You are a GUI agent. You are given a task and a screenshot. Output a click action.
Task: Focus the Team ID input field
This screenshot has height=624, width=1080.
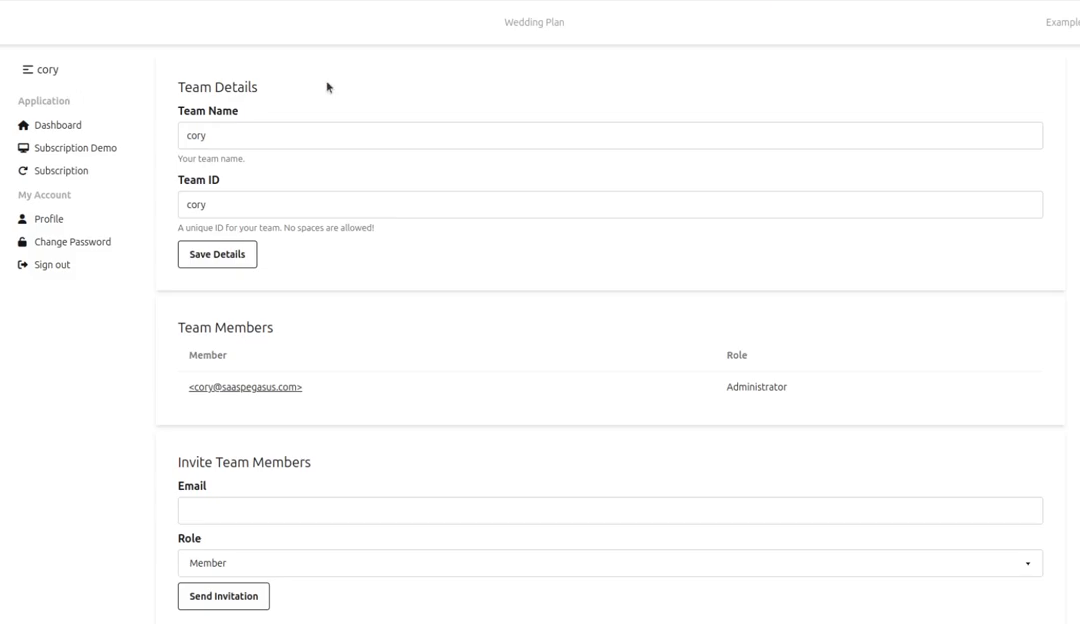610,205
